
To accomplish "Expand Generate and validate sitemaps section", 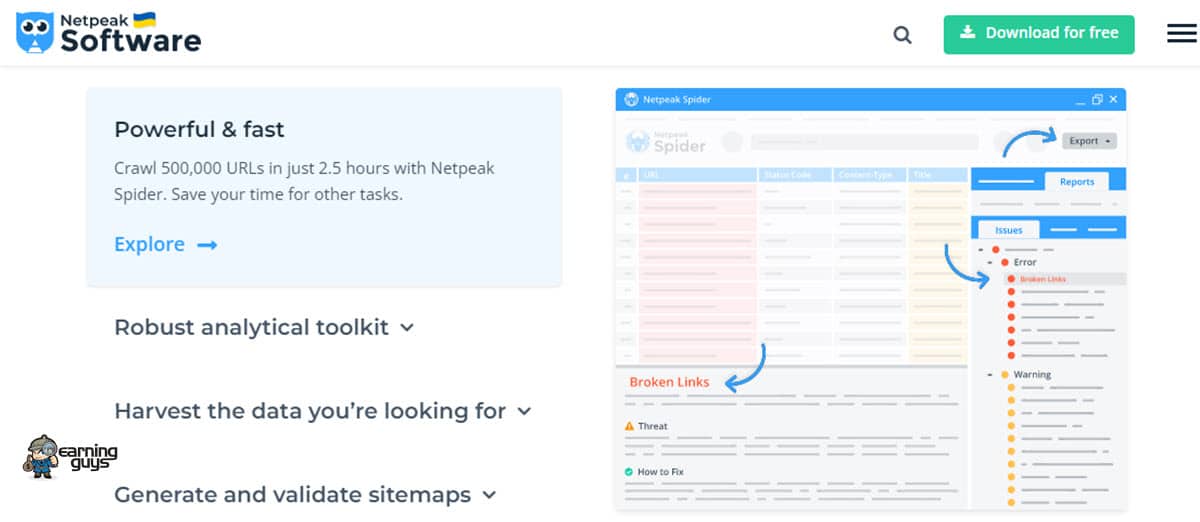I will pos(305,494).
